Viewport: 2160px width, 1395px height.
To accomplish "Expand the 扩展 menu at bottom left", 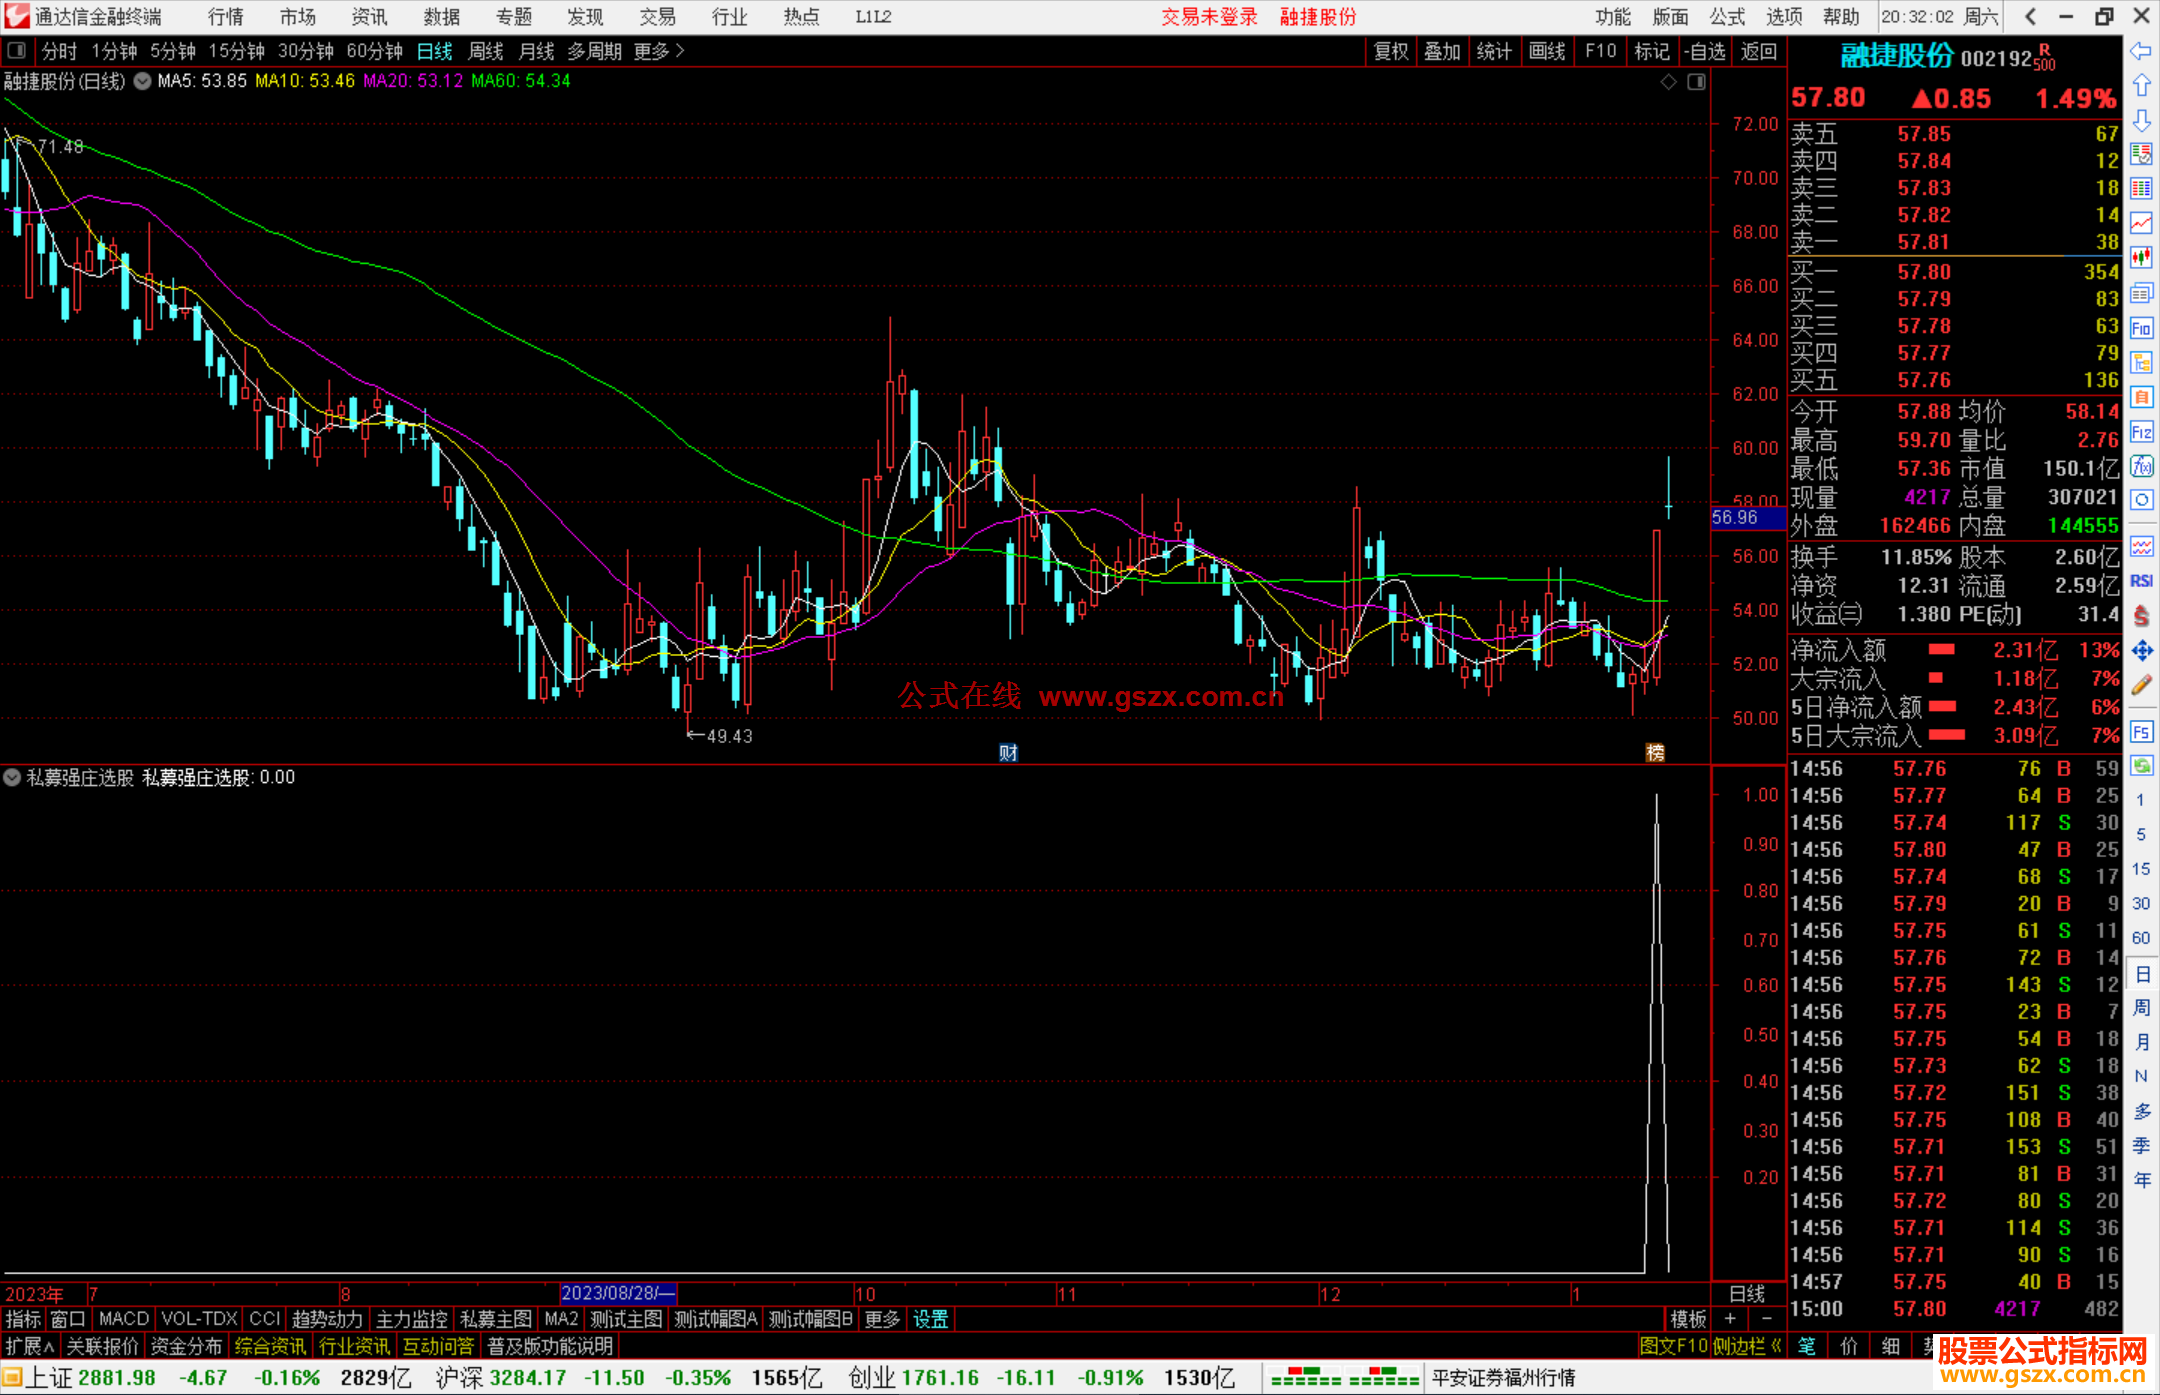I will point(29,1346).
